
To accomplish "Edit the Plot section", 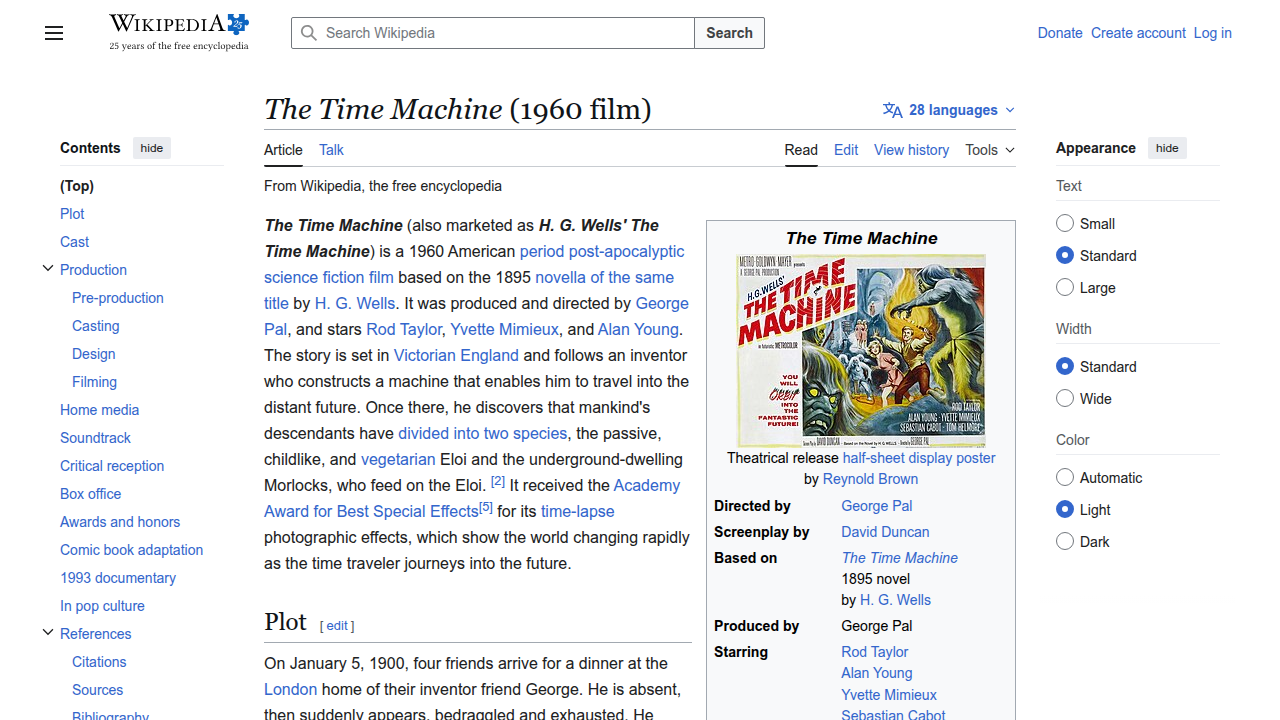I will click(x=337, y=626).
